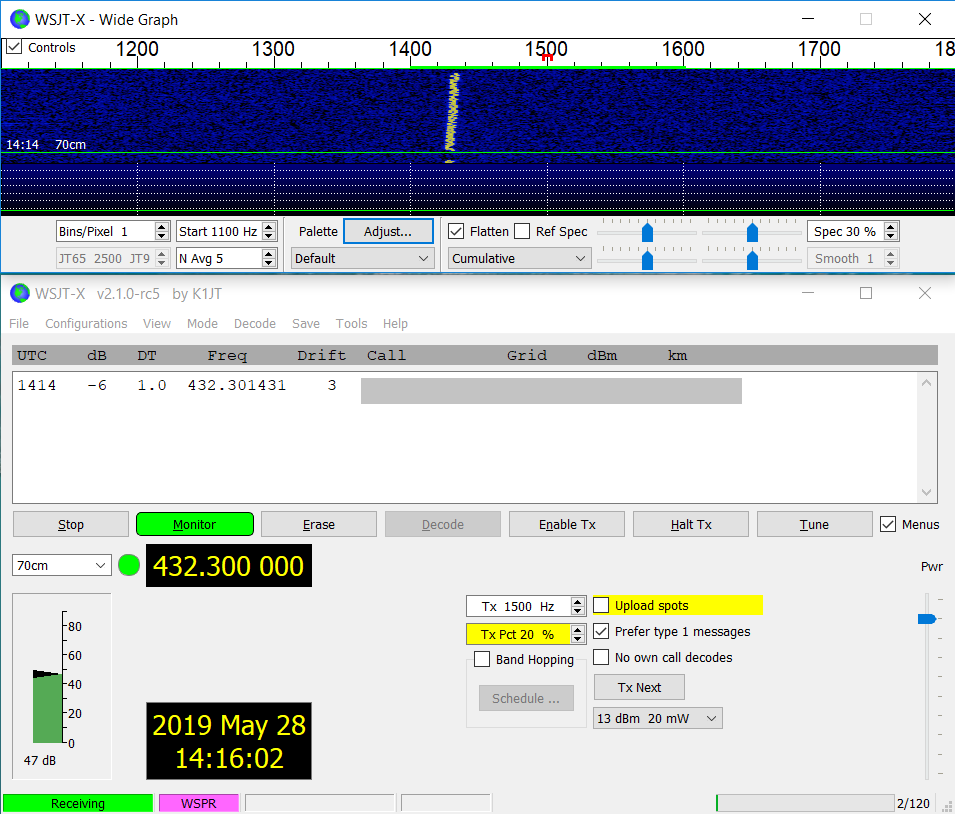Click the WSPR mode status label

199,804
